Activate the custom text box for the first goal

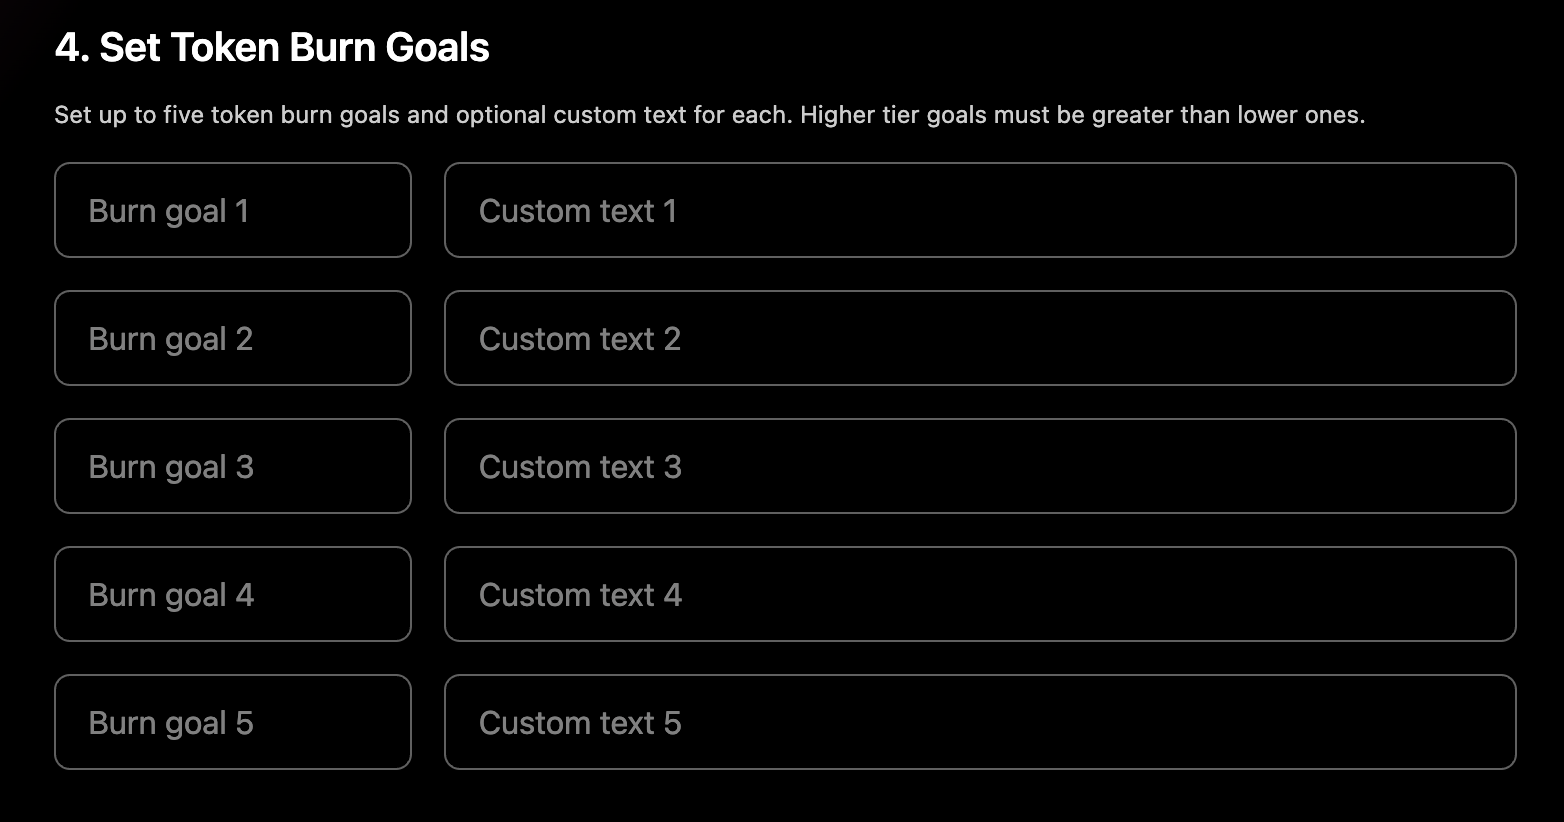(x=979, y=210)
